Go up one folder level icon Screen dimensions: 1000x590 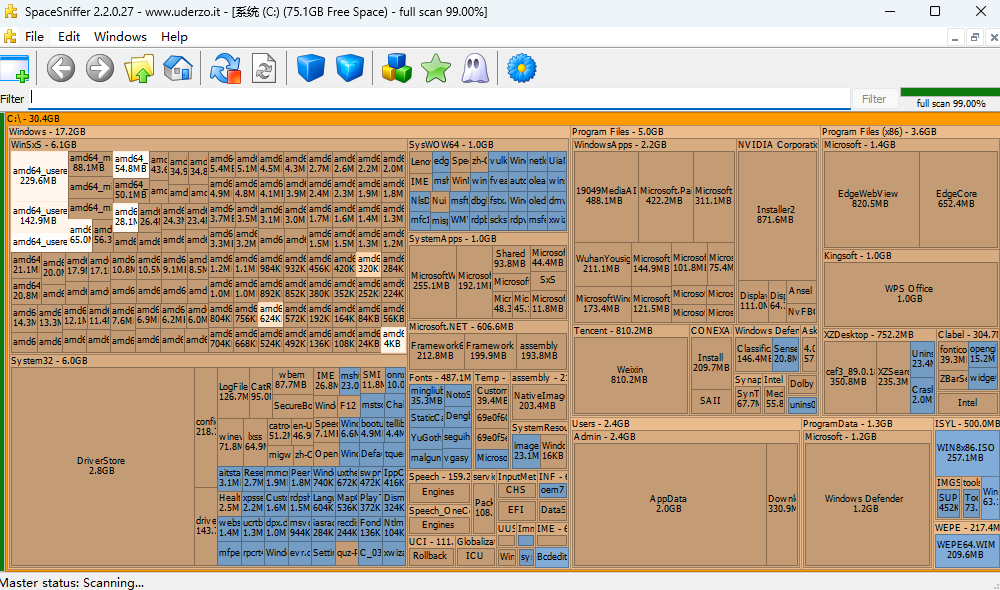pyautogui.click(x=139, y=68)
